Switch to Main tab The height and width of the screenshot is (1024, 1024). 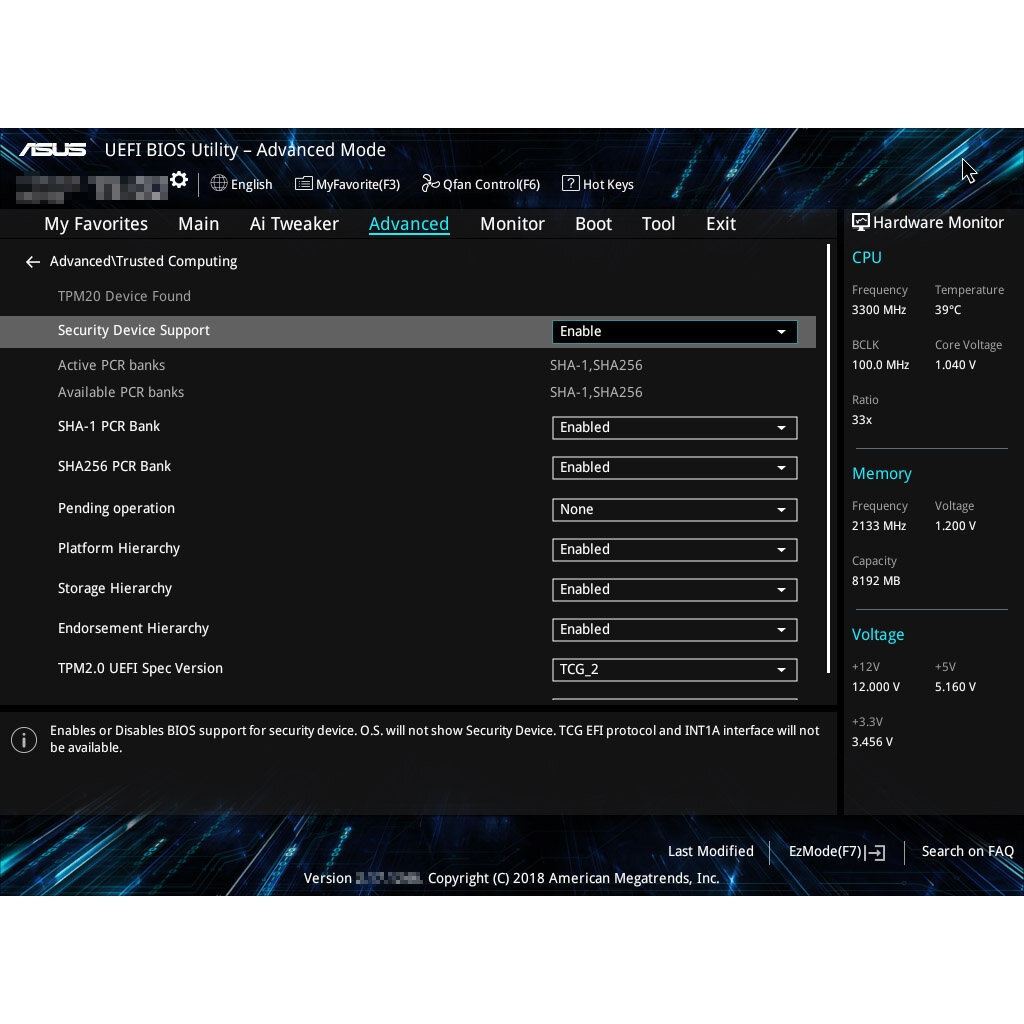coord(199,224)
